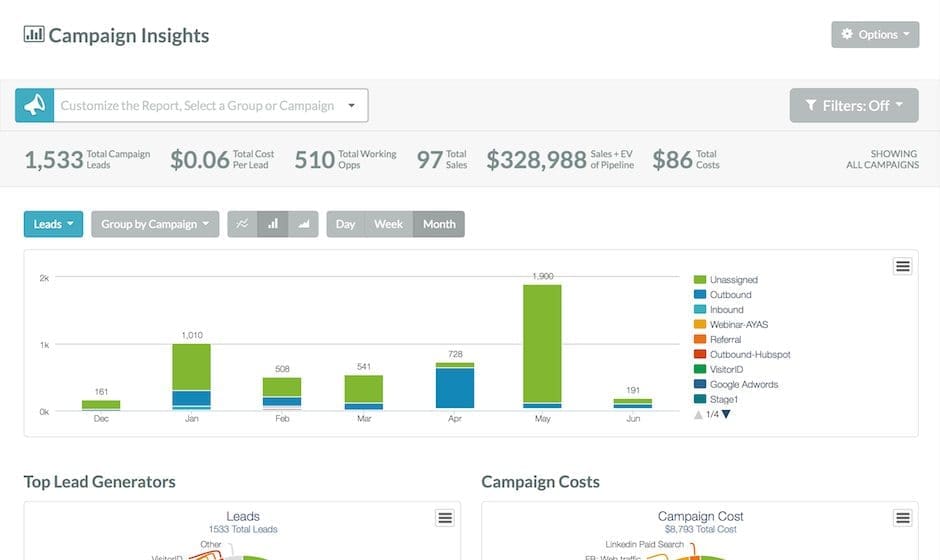
Task: Click the Webinar-AYAS orange legend swatch
Action: click(700, 325)
